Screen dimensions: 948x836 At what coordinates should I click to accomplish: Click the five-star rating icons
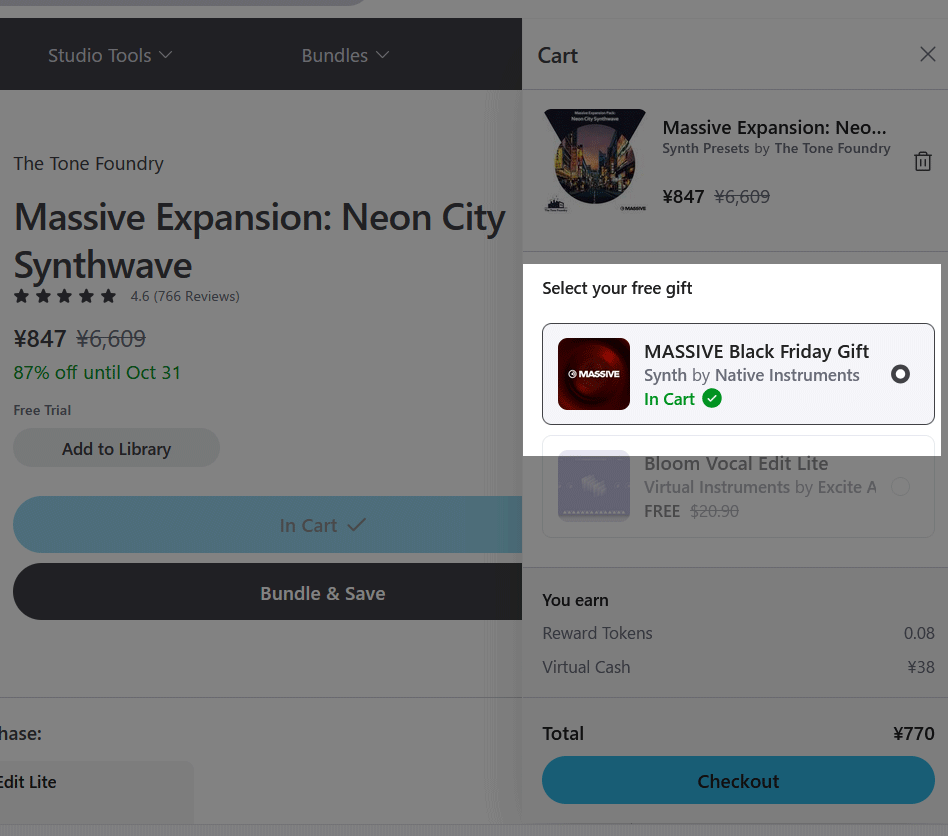(x=66, y=296)
